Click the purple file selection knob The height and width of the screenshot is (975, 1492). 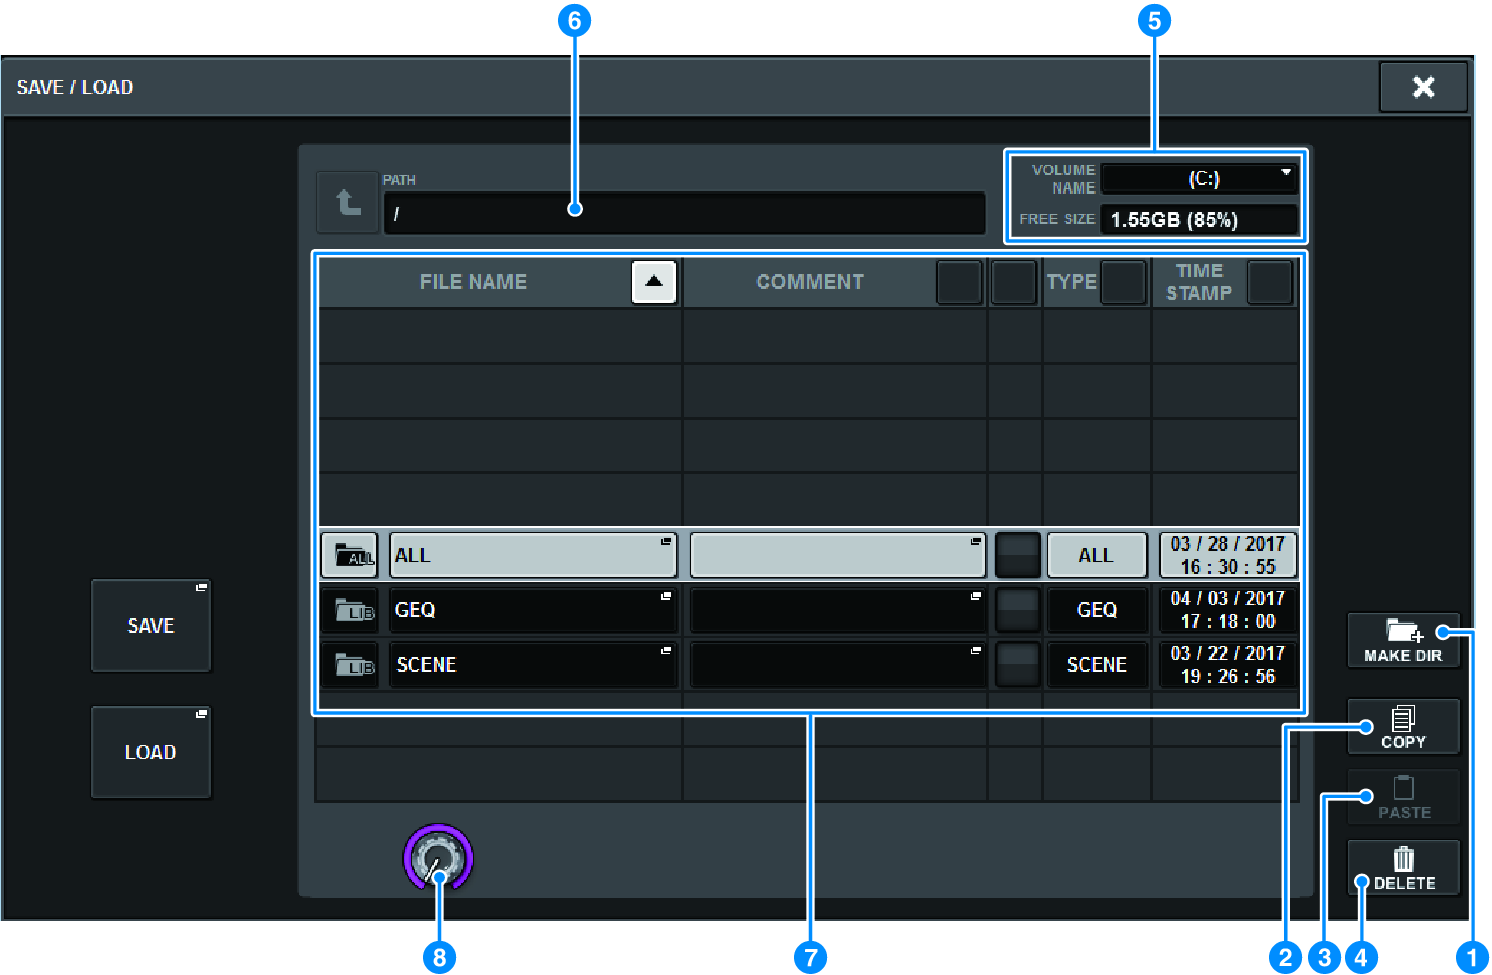tap(438, 857)
